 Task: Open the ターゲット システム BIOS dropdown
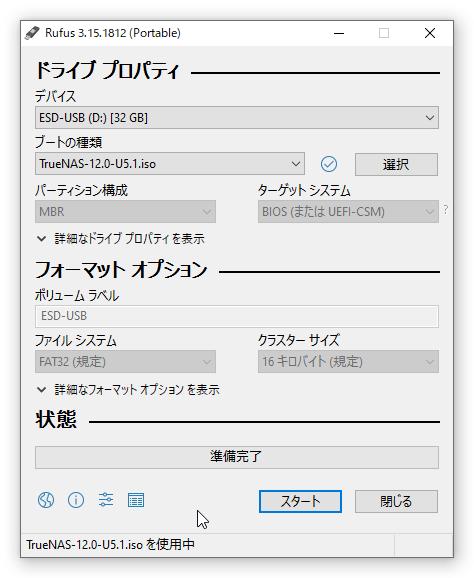348,212
